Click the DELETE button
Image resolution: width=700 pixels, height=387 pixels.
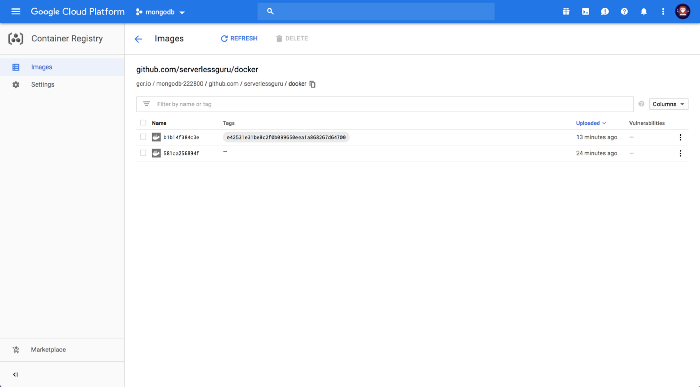292,38
